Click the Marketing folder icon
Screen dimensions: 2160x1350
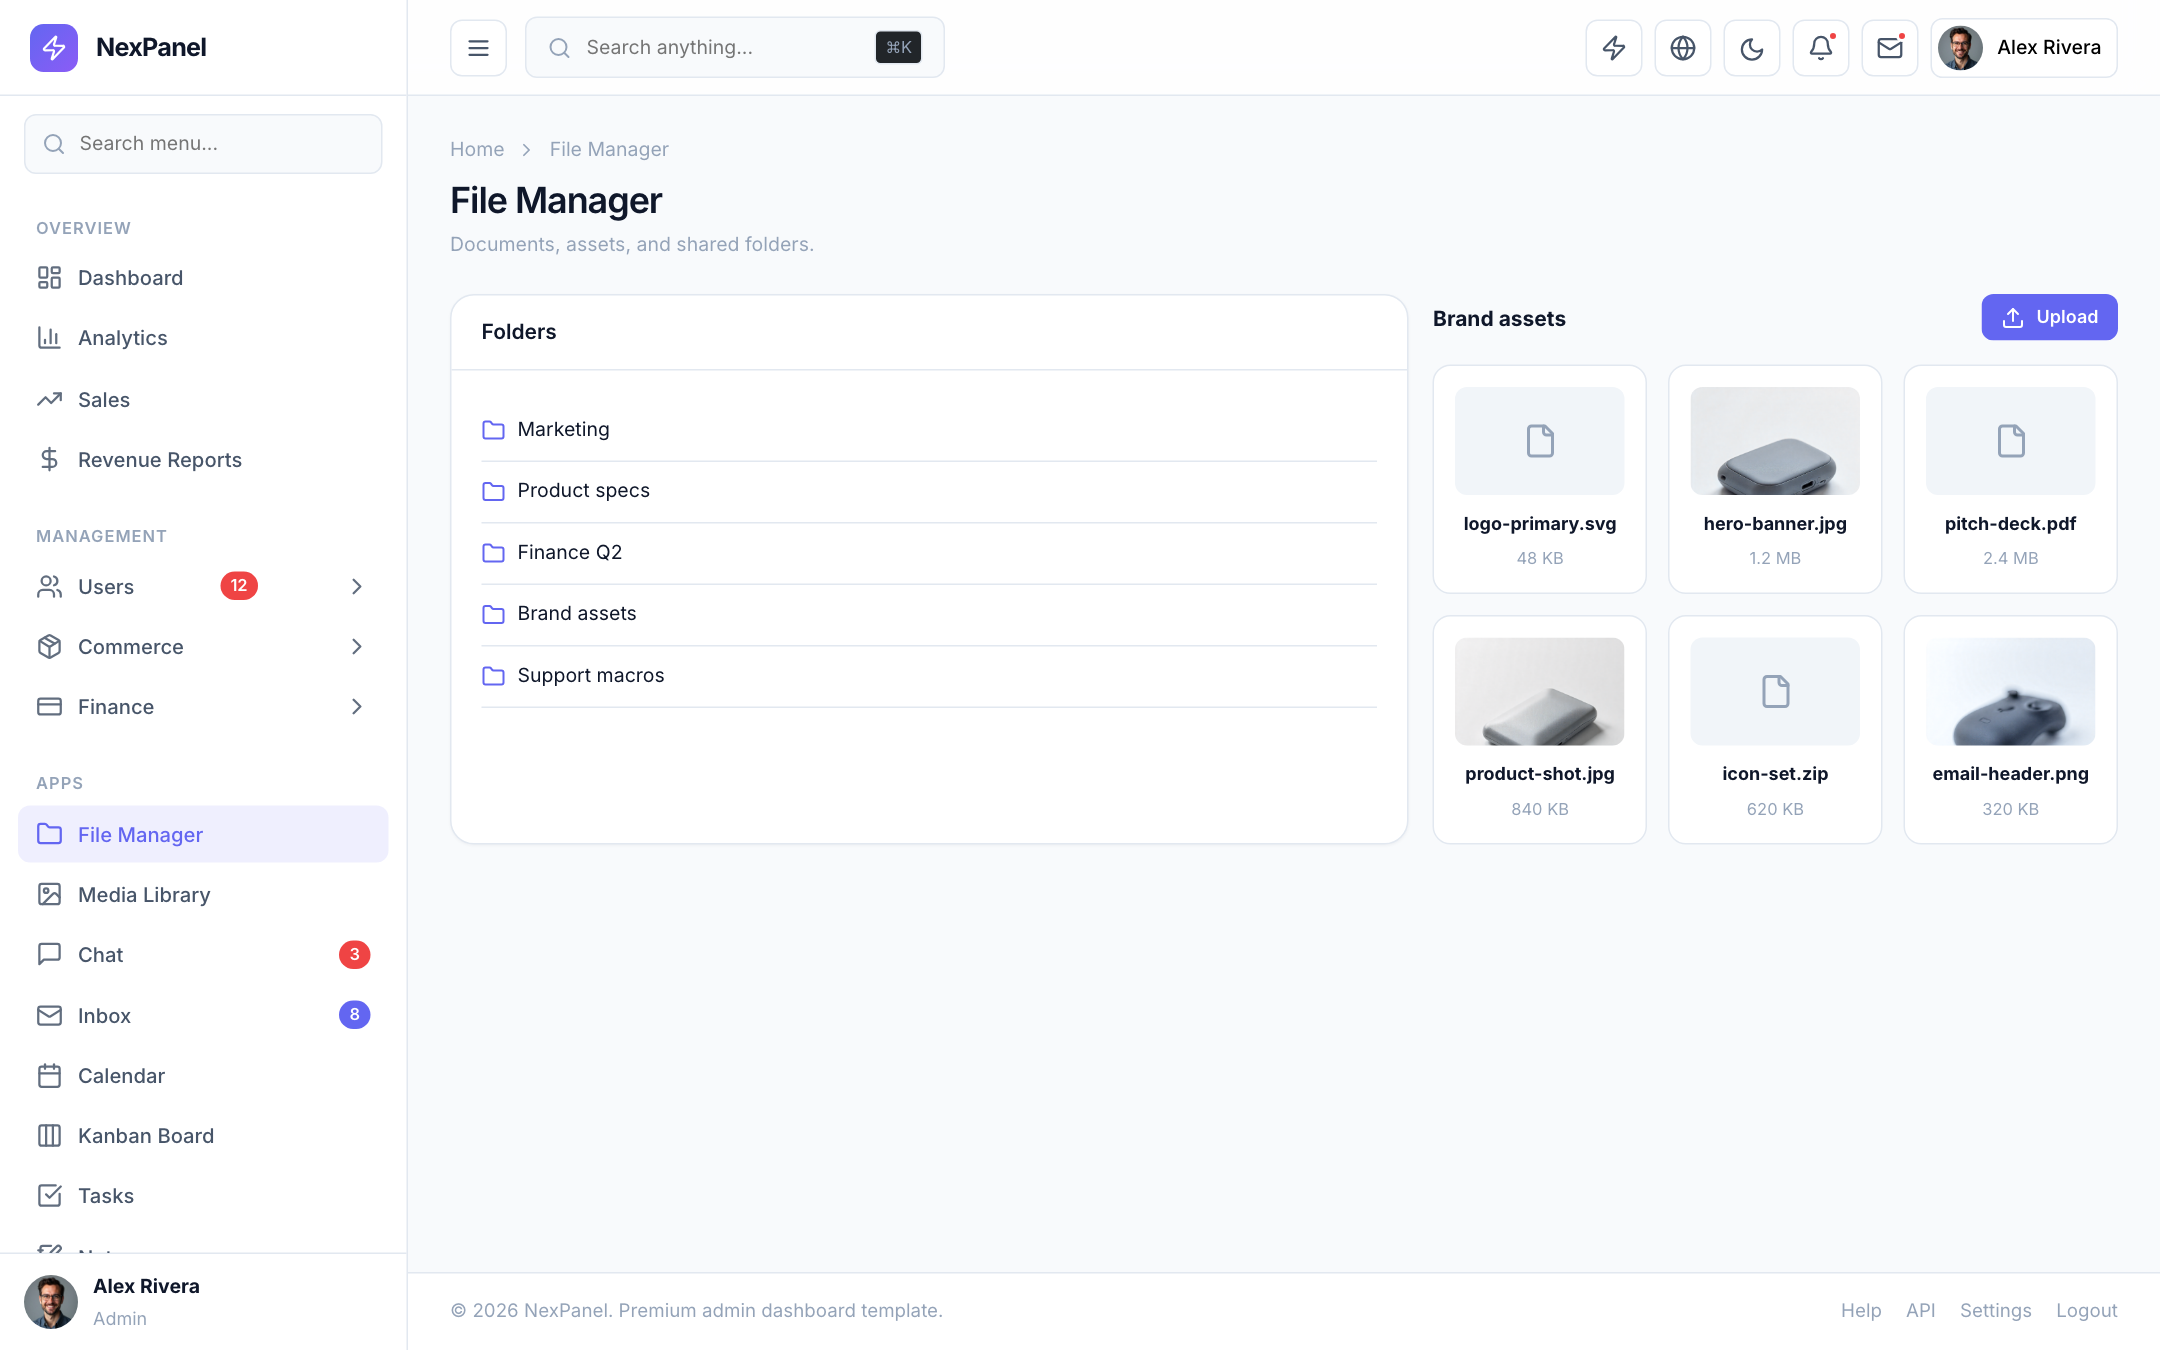(493, 430)
